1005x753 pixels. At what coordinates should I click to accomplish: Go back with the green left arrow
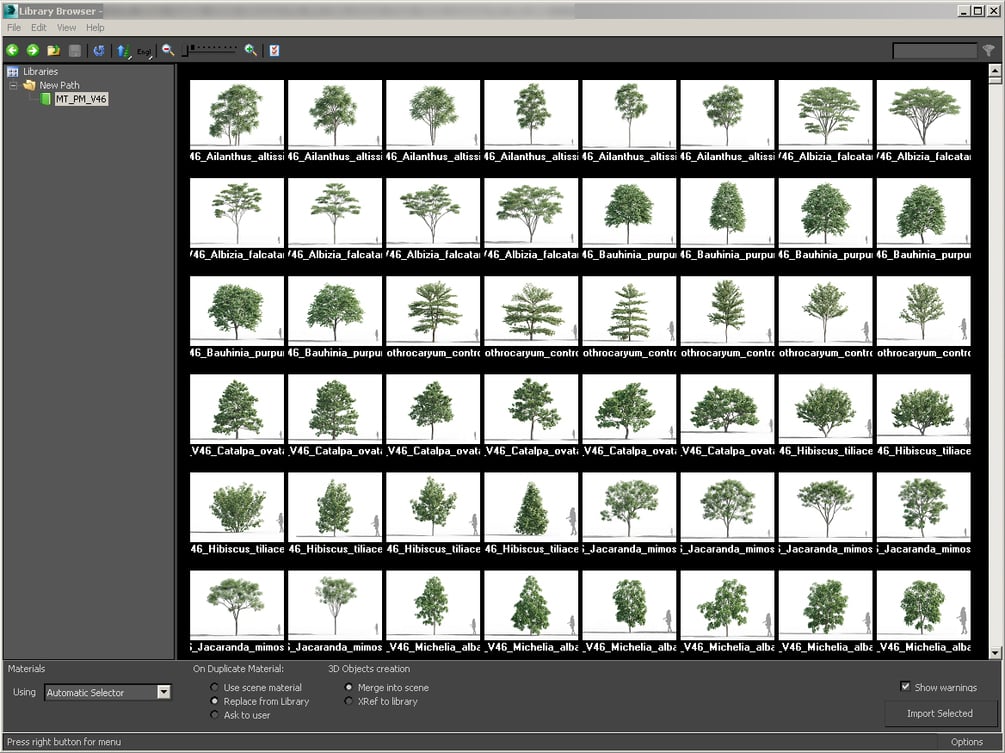point(12,50)
